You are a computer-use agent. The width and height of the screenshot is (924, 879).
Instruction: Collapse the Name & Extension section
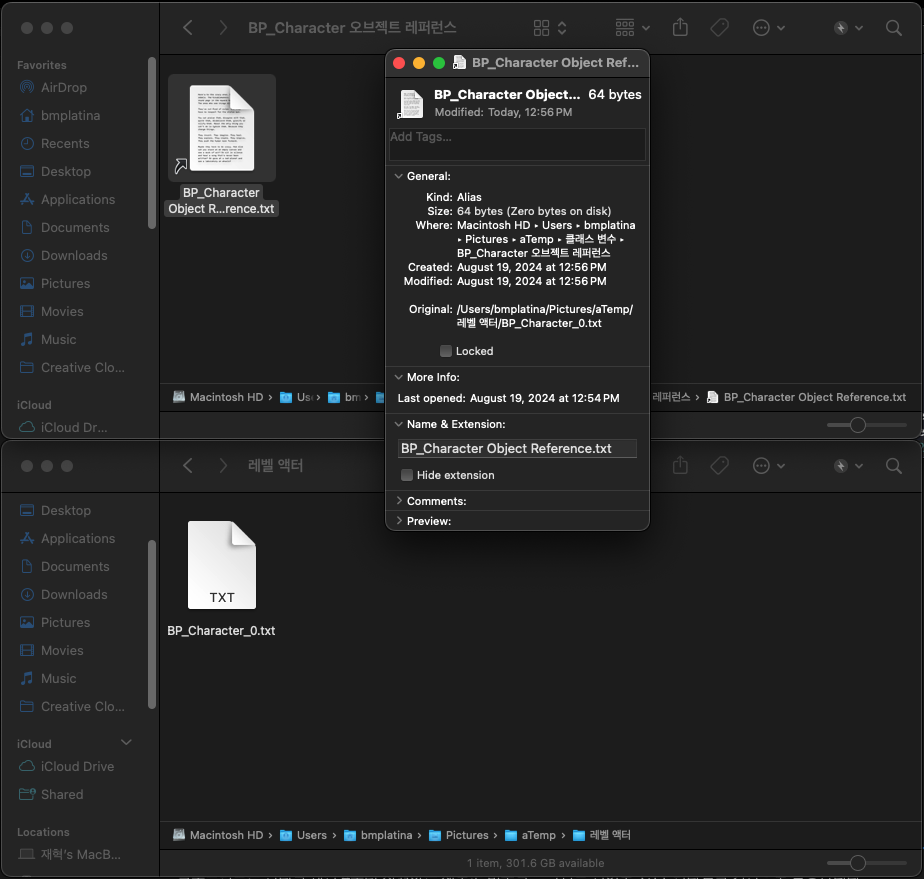pyautogui.click(x=399, y=424)
